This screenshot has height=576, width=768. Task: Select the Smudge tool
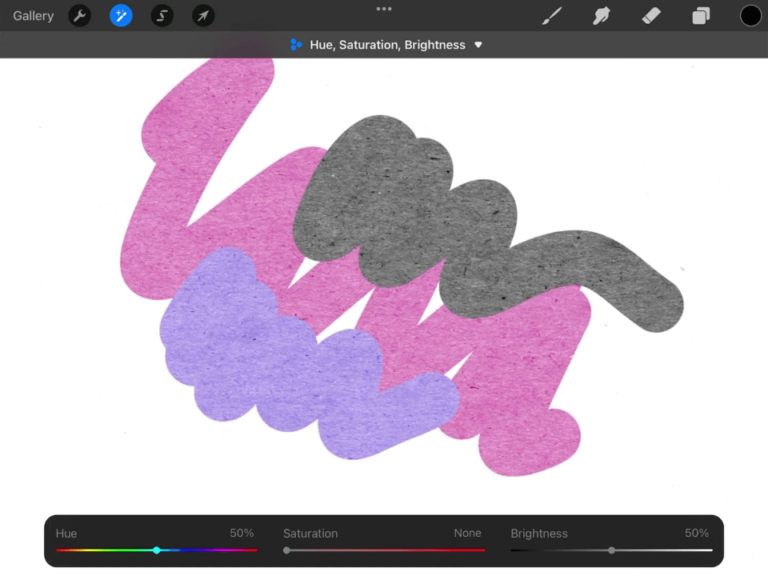tap(601, 16)
